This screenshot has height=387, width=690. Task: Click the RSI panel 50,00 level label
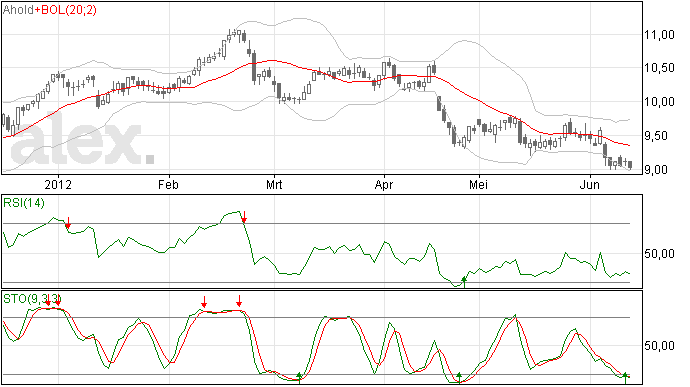pos(659,254)
